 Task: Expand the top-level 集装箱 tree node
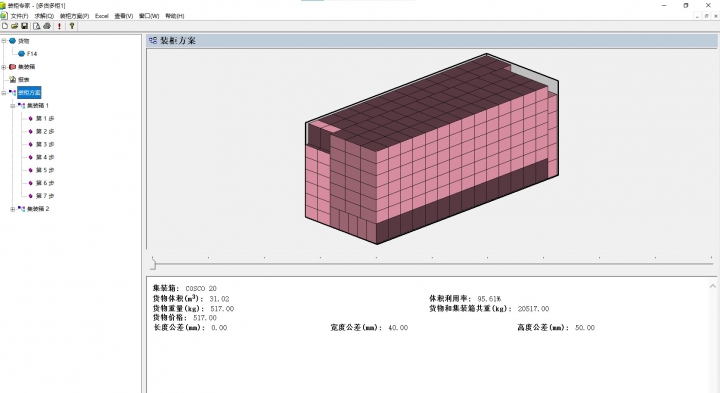click(x=4, y=67)
